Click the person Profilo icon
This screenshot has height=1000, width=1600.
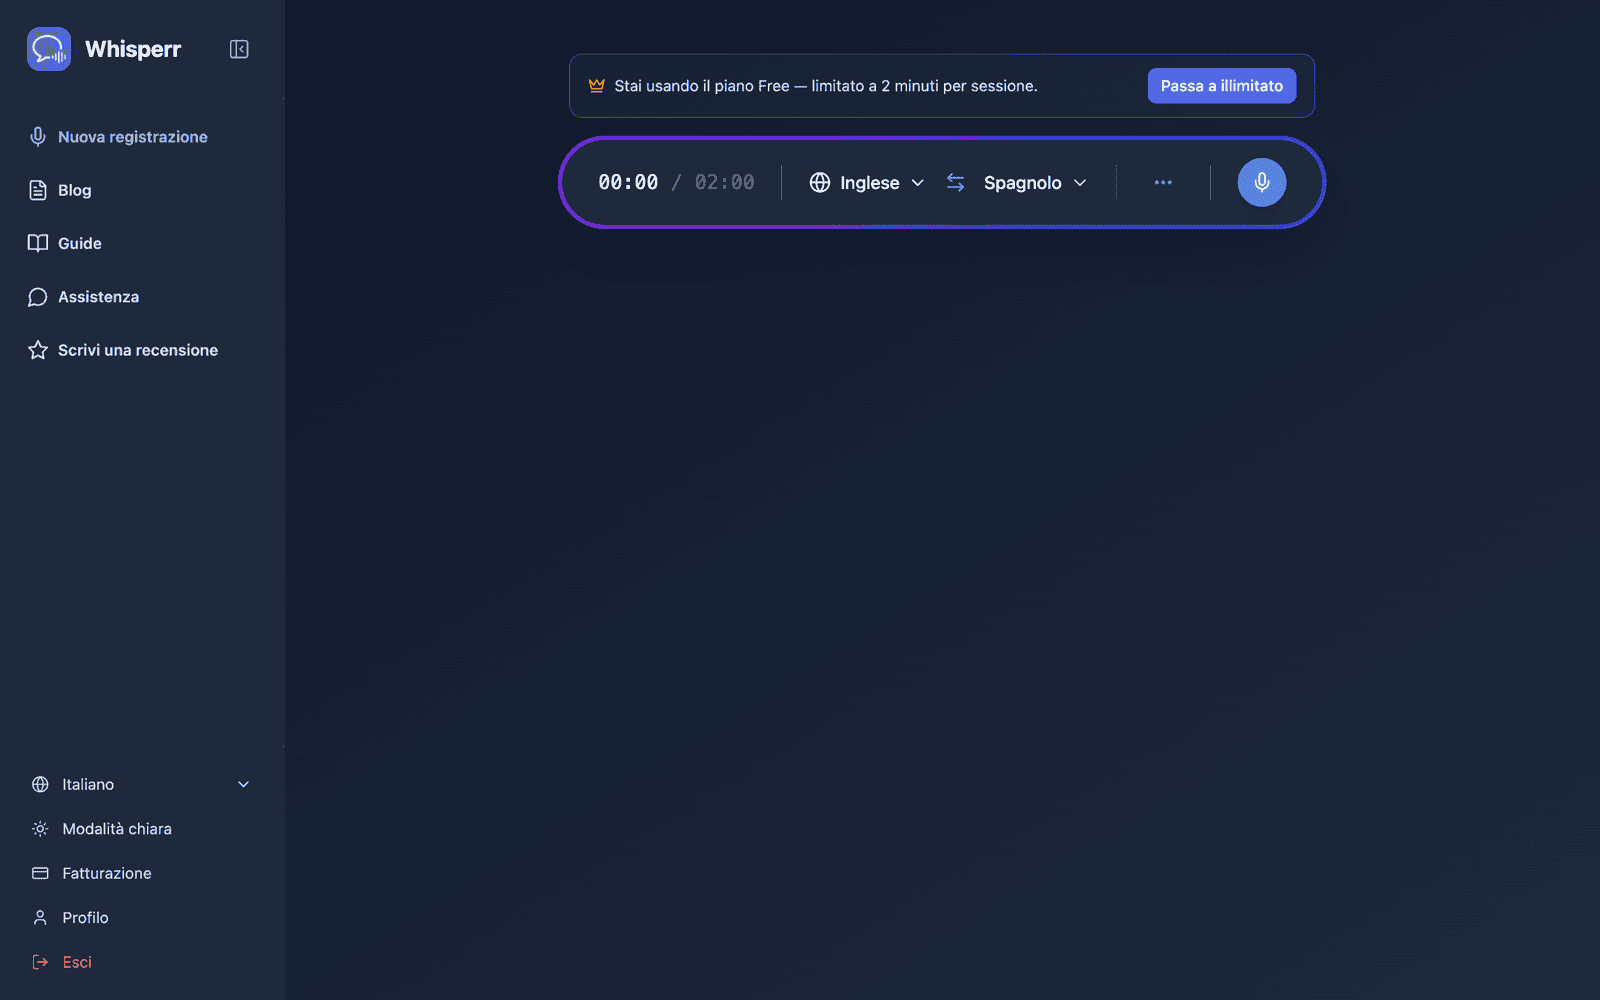pyautogui.click(x=40, y=918)
